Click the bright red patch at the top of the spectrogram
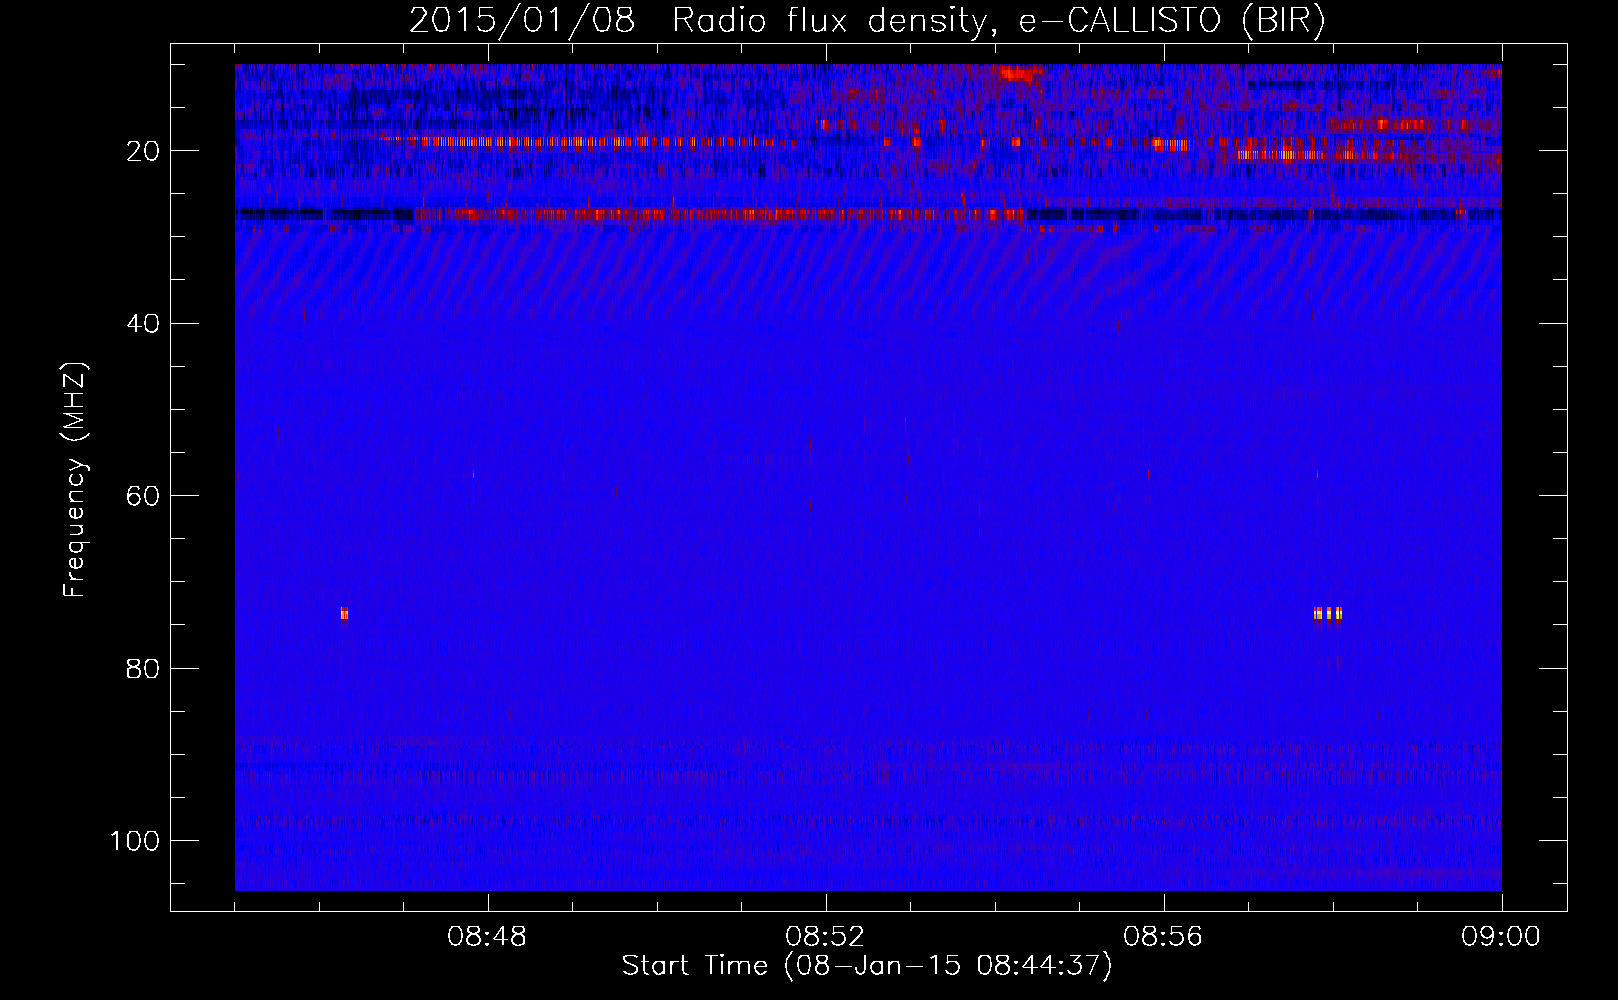Screen dimensions: 1618x1000 coord(1021,73)
